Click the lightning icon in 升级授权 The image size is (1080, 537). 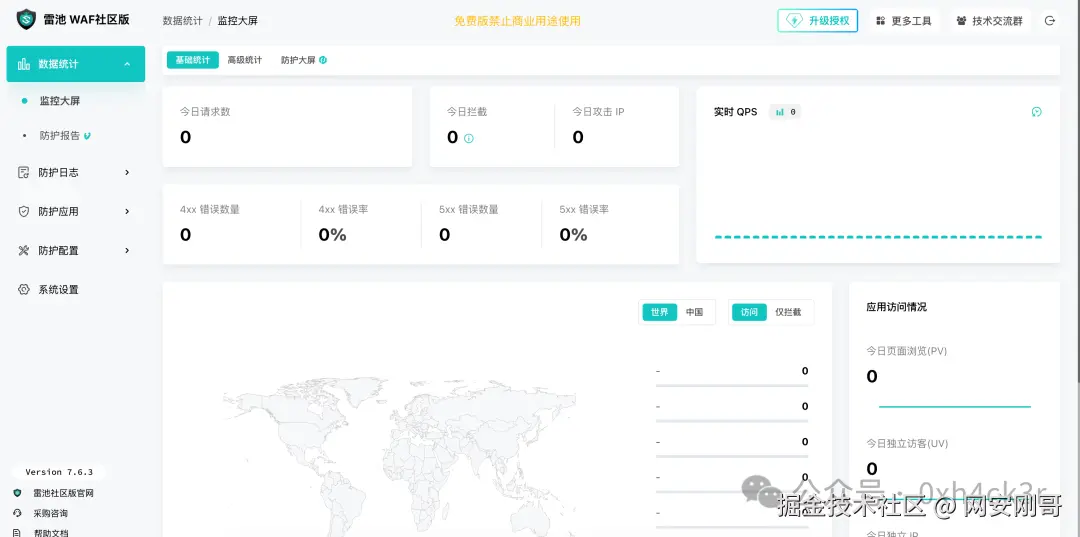click(794, 21)
